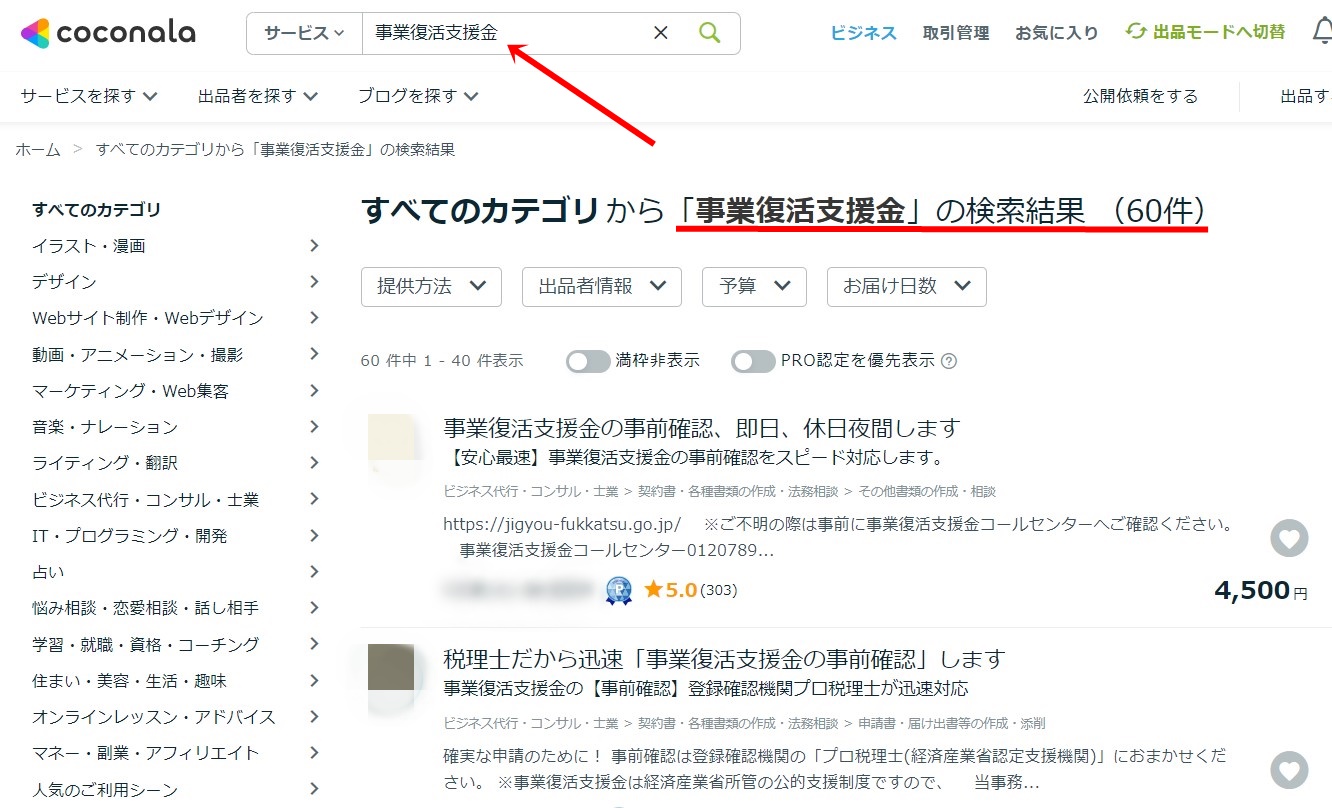
Task: Click the 出品モードへ切替 switch icon
Action: coord(1136,32)
